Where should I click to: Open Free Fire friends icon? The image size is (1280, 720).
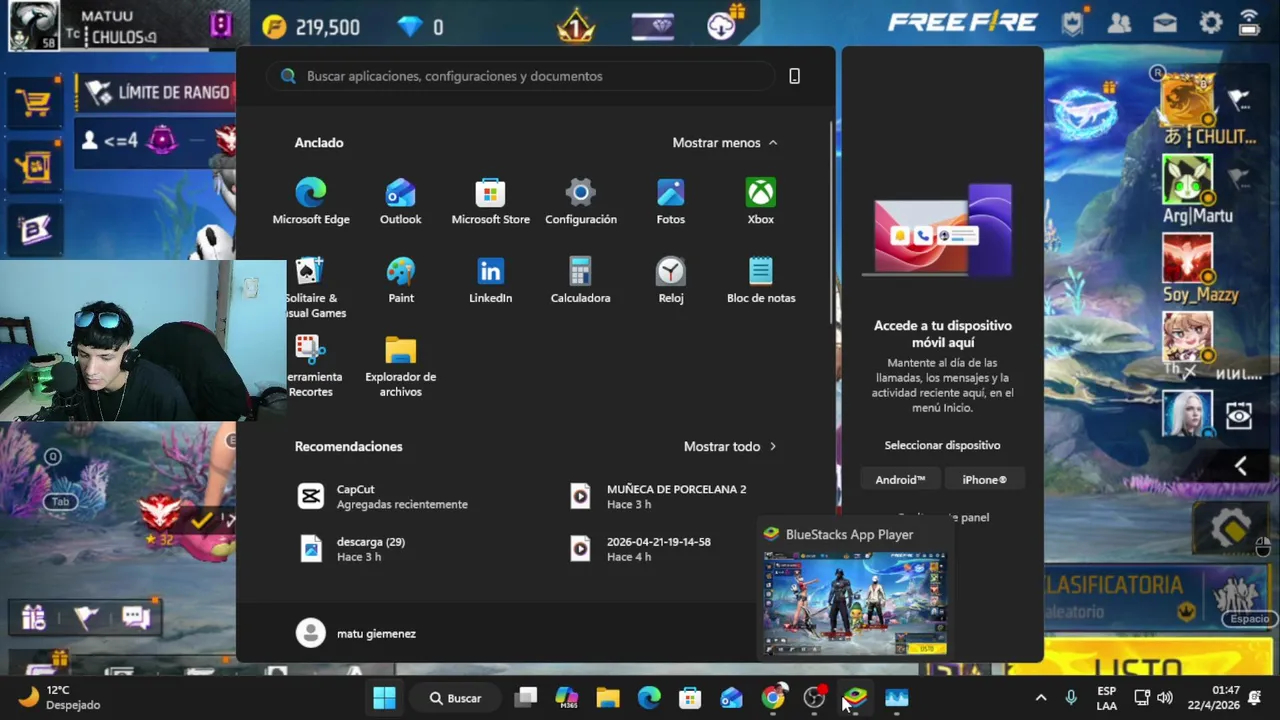(1119, 23)
